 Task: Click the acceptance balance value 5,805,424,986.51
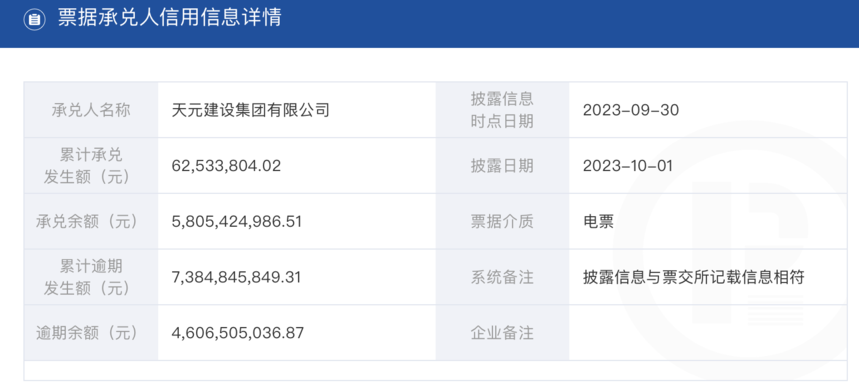[x=237, y=221]
